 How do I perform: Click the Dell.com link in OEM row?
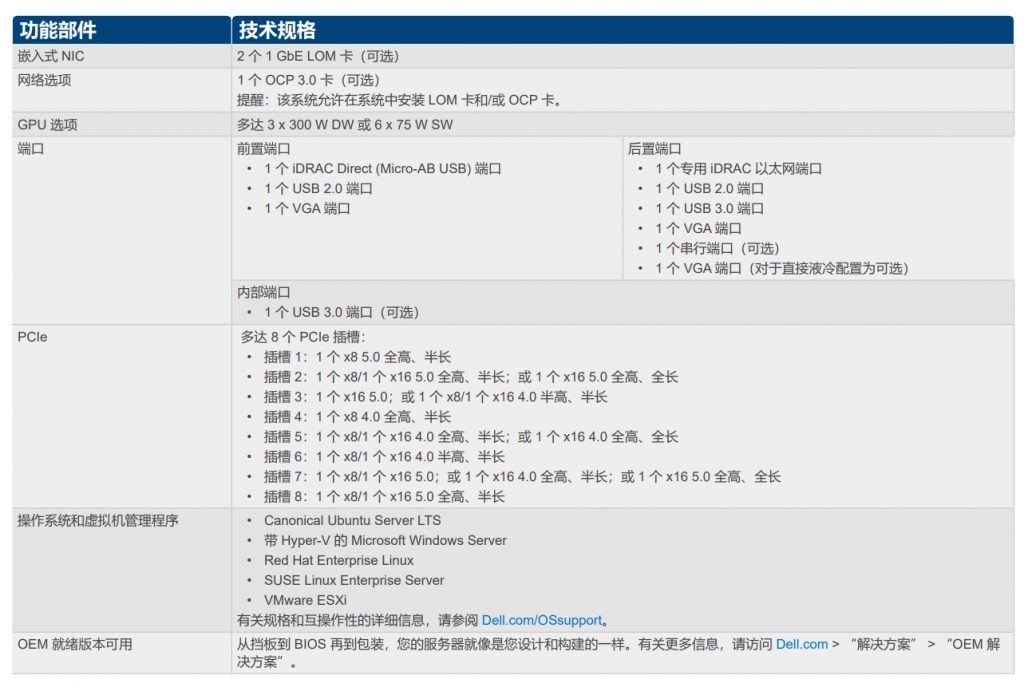coord(802,645)
